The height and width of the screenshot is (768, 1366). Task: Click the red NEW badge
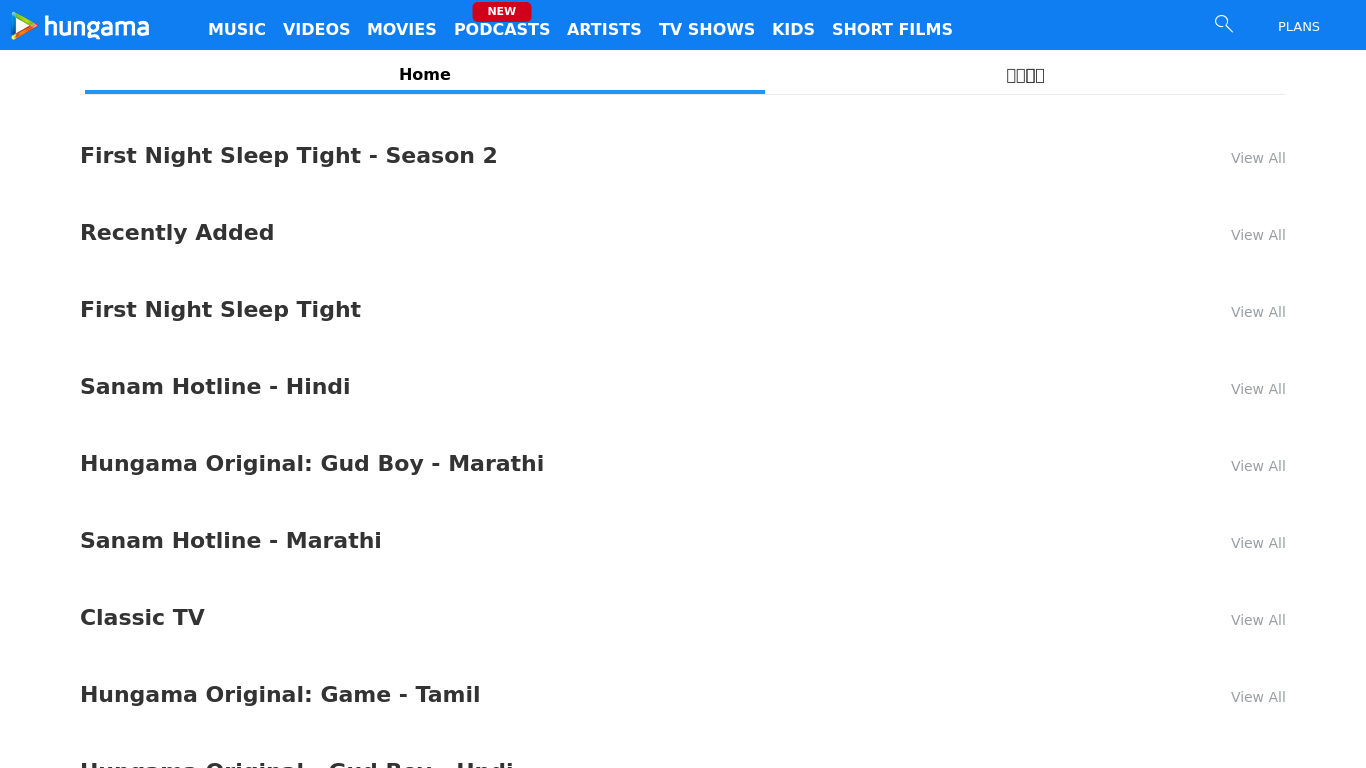point(501,11)
